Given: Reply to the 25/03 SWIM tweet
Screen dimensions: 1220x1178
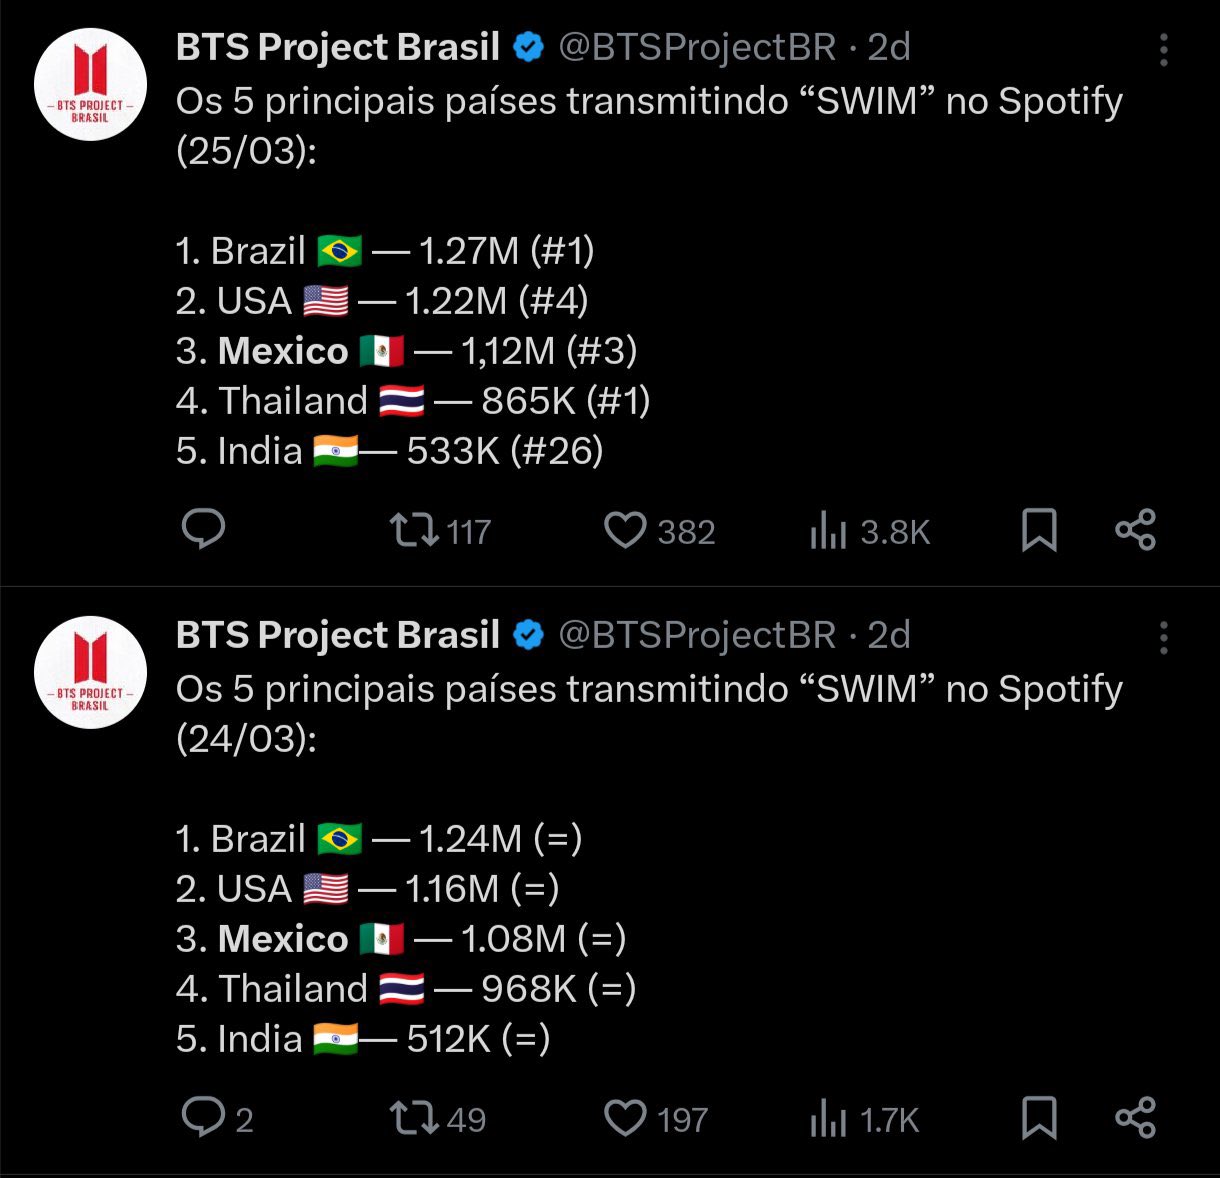Looking at the screenshot, I should coord(203,530).
